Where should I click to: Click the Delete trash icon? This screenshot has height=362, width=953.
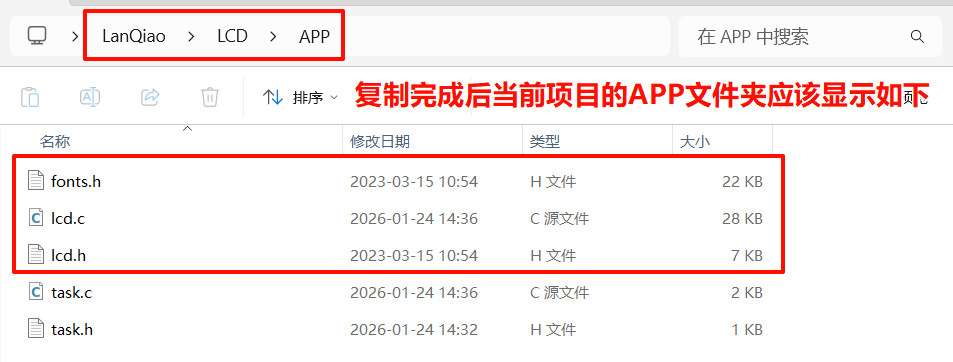pos(210,97)
